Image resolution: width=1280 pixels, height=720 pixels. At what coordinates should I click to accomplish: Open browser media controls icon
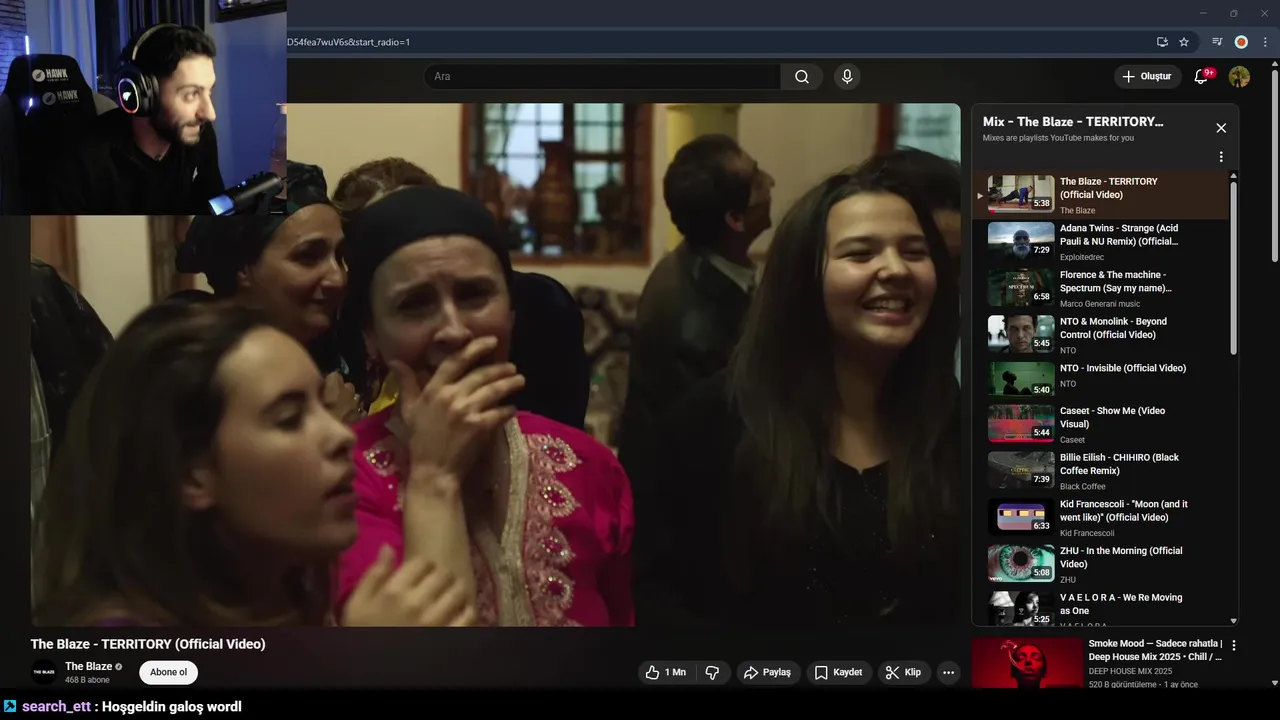click(x=1217, y=42)
